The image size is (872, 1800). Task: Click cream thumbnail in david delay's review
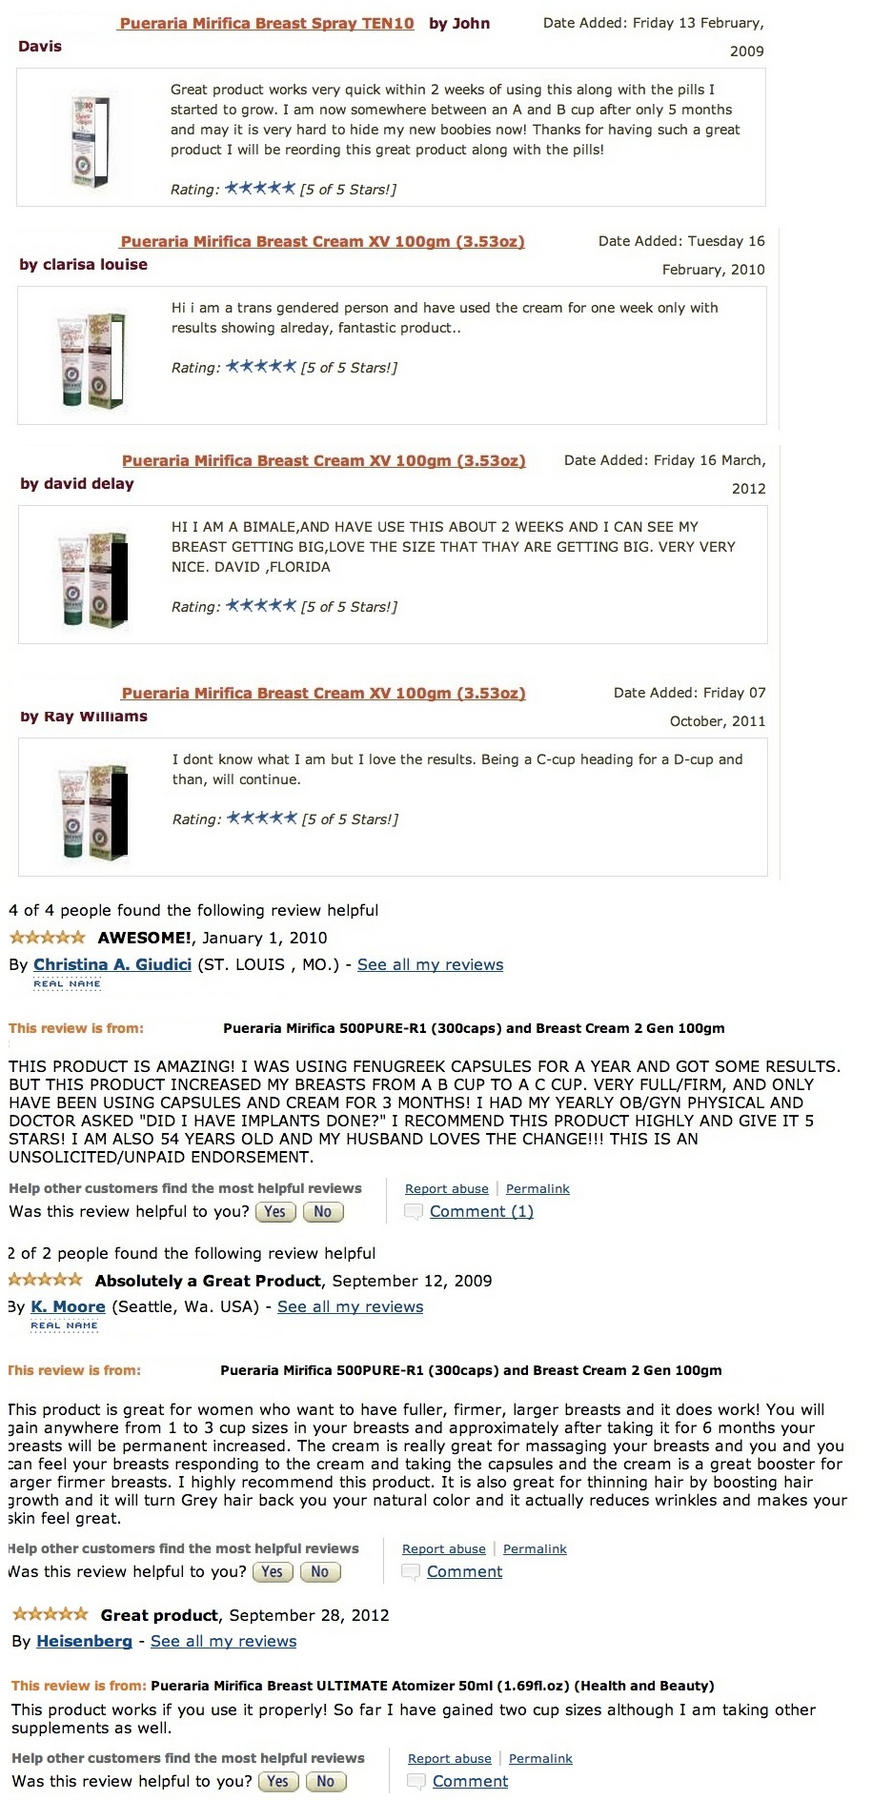coord(94,580)
